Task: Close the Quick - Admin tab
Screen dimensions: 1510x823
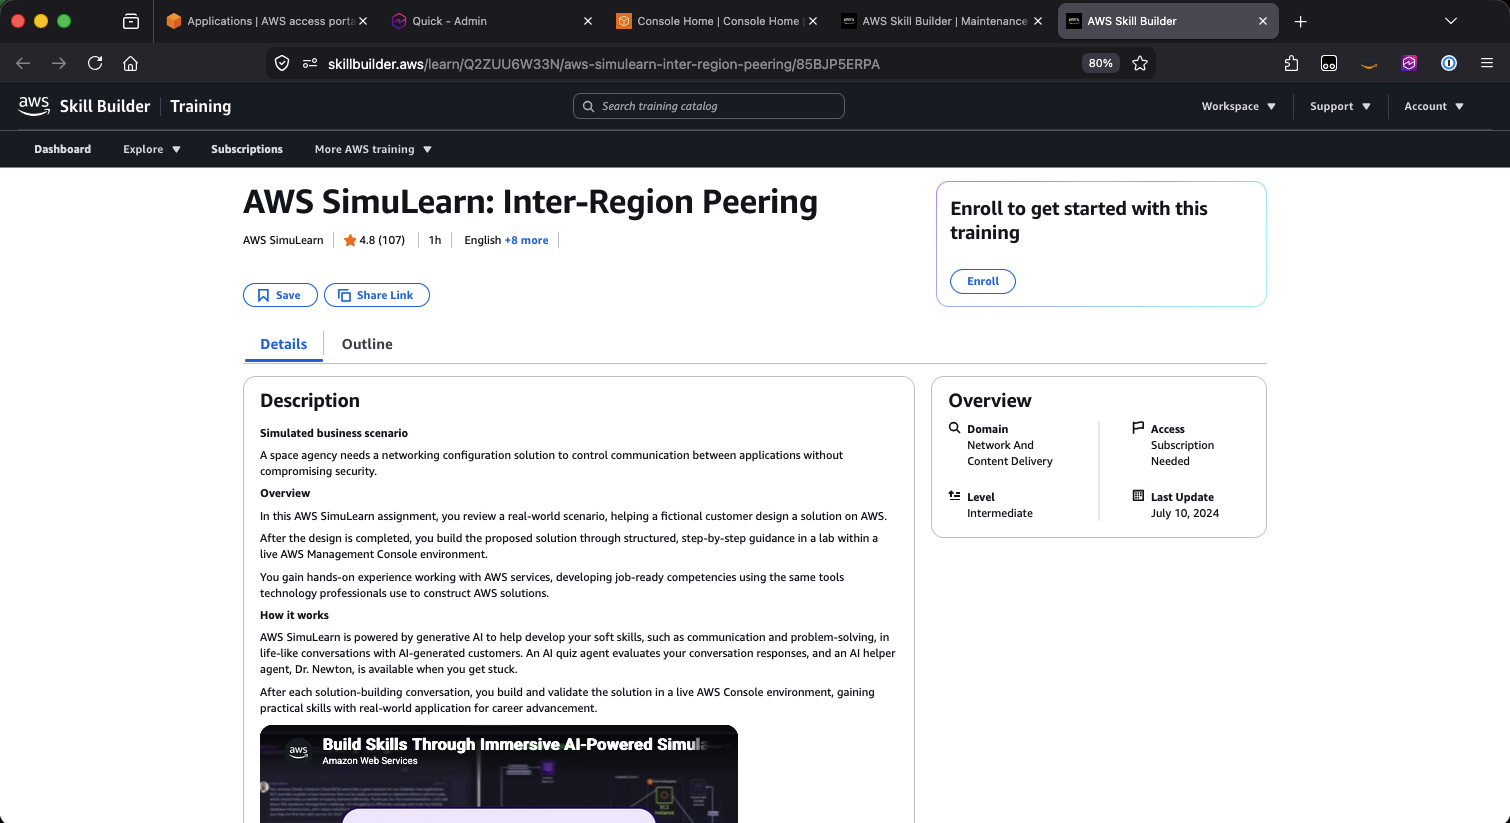Action: [x=588, y=21]
